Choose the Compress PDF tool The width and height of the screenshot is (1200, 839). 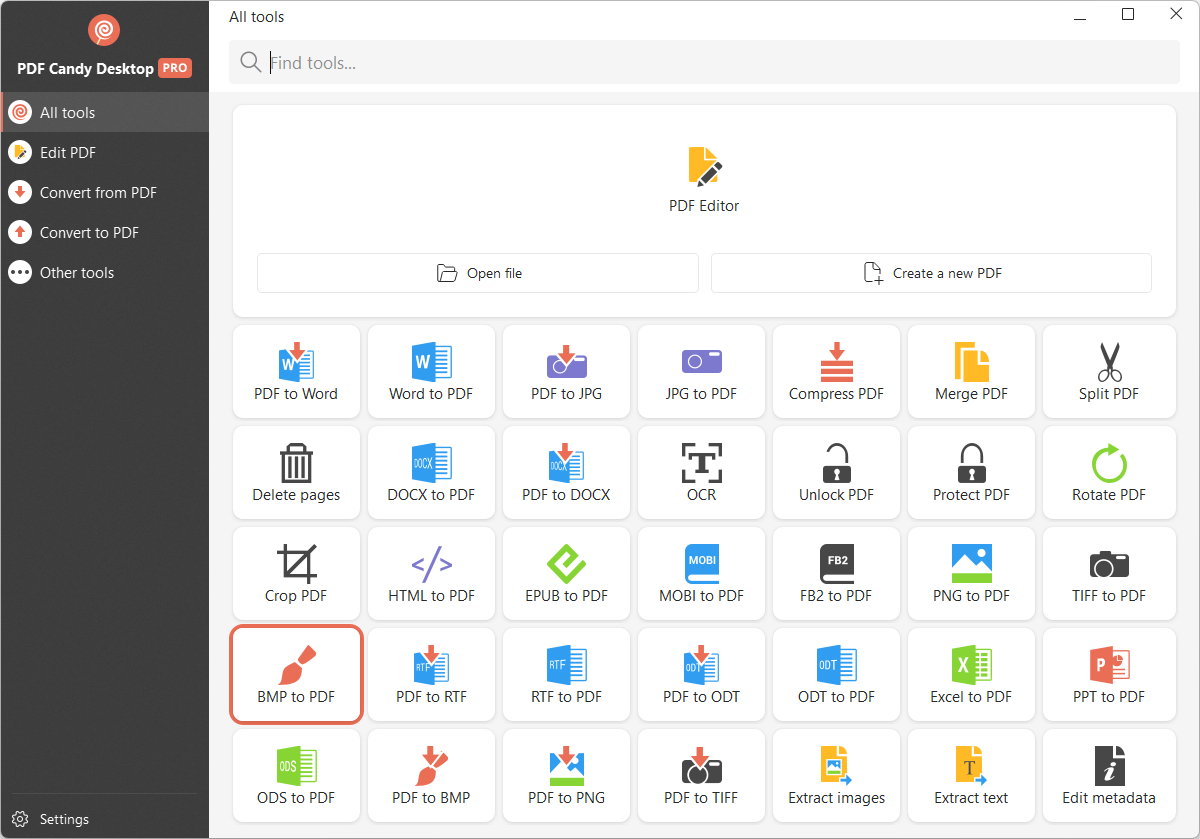pos(836,371)
